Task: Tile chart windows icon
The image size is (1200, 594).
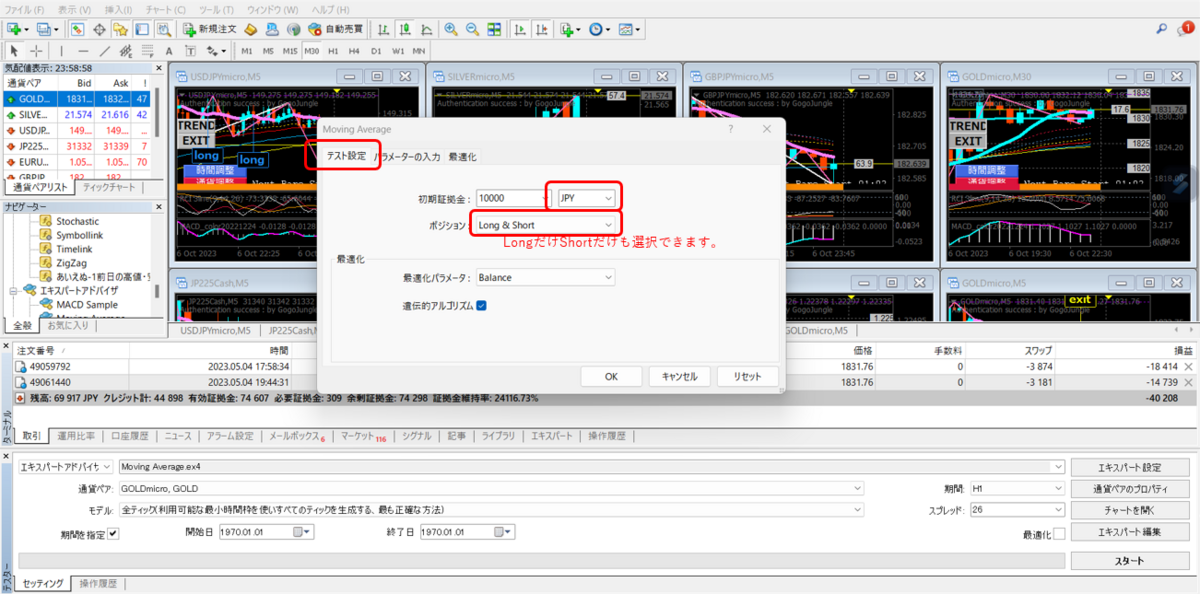Action: (x=494, y=29)
